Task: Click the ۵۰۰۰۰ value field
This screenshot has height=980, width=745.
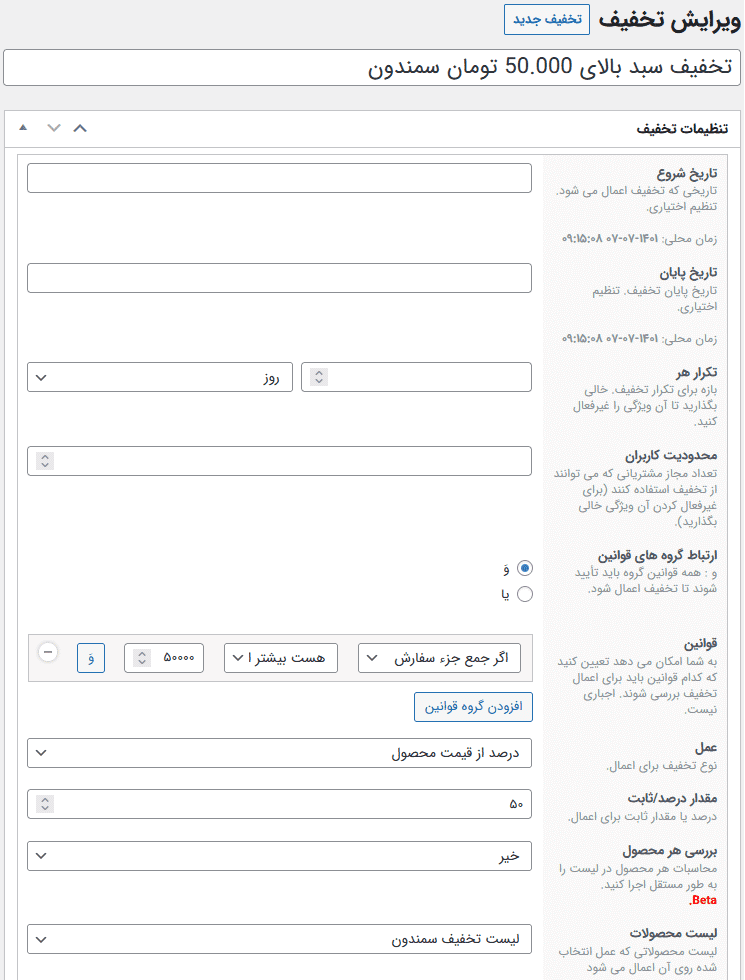Action: tap(164, 658)
